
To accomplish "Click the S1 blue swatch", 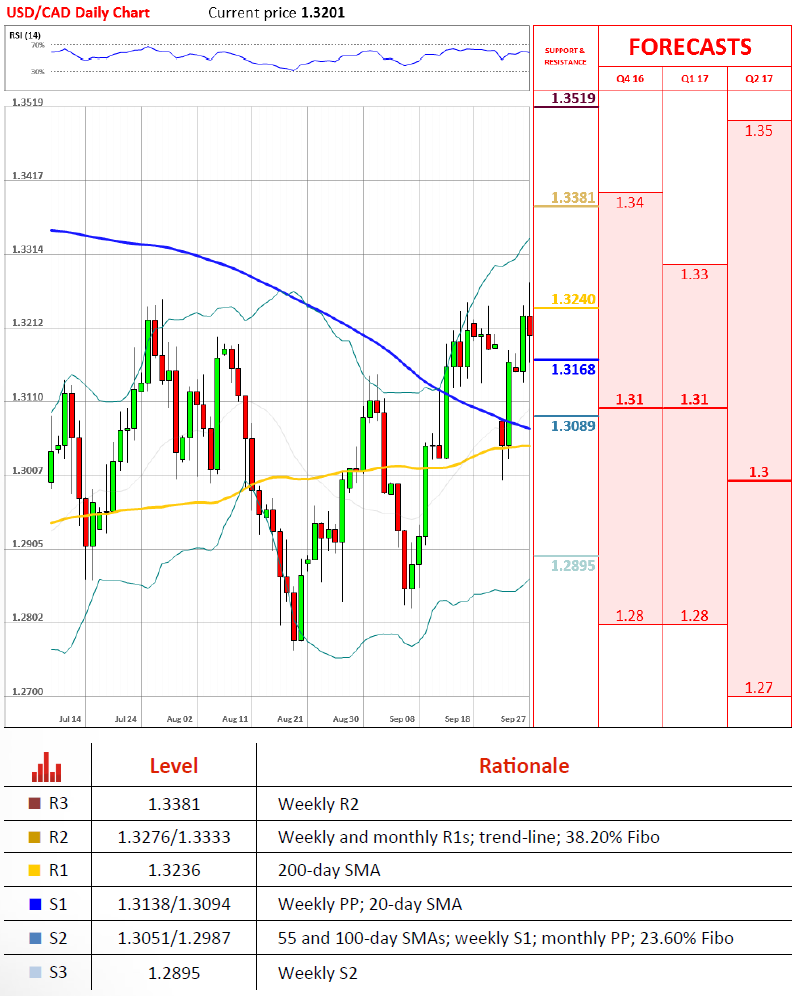I will click(x=35, y=904).
